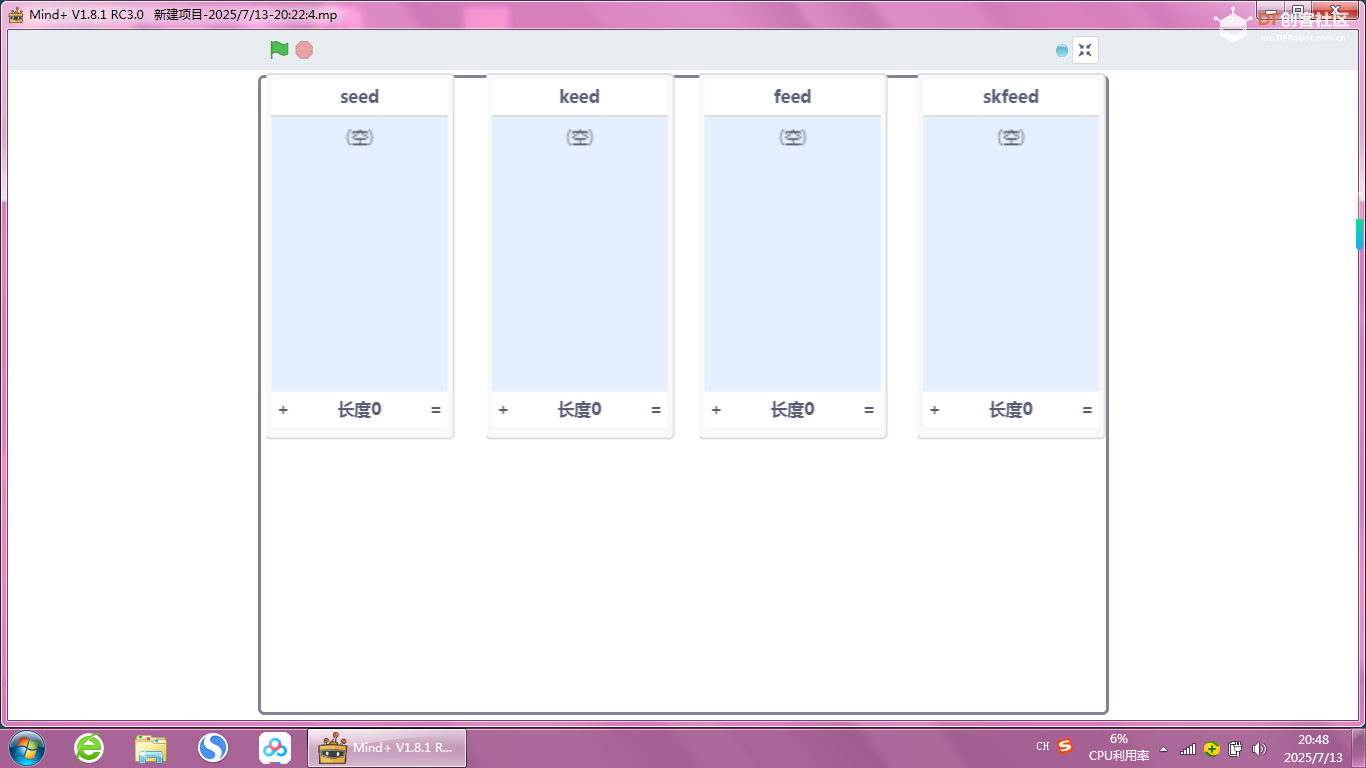Add an item to the feed list
The height and width of the screenshot is (768, 1366).
click(716, 410)
